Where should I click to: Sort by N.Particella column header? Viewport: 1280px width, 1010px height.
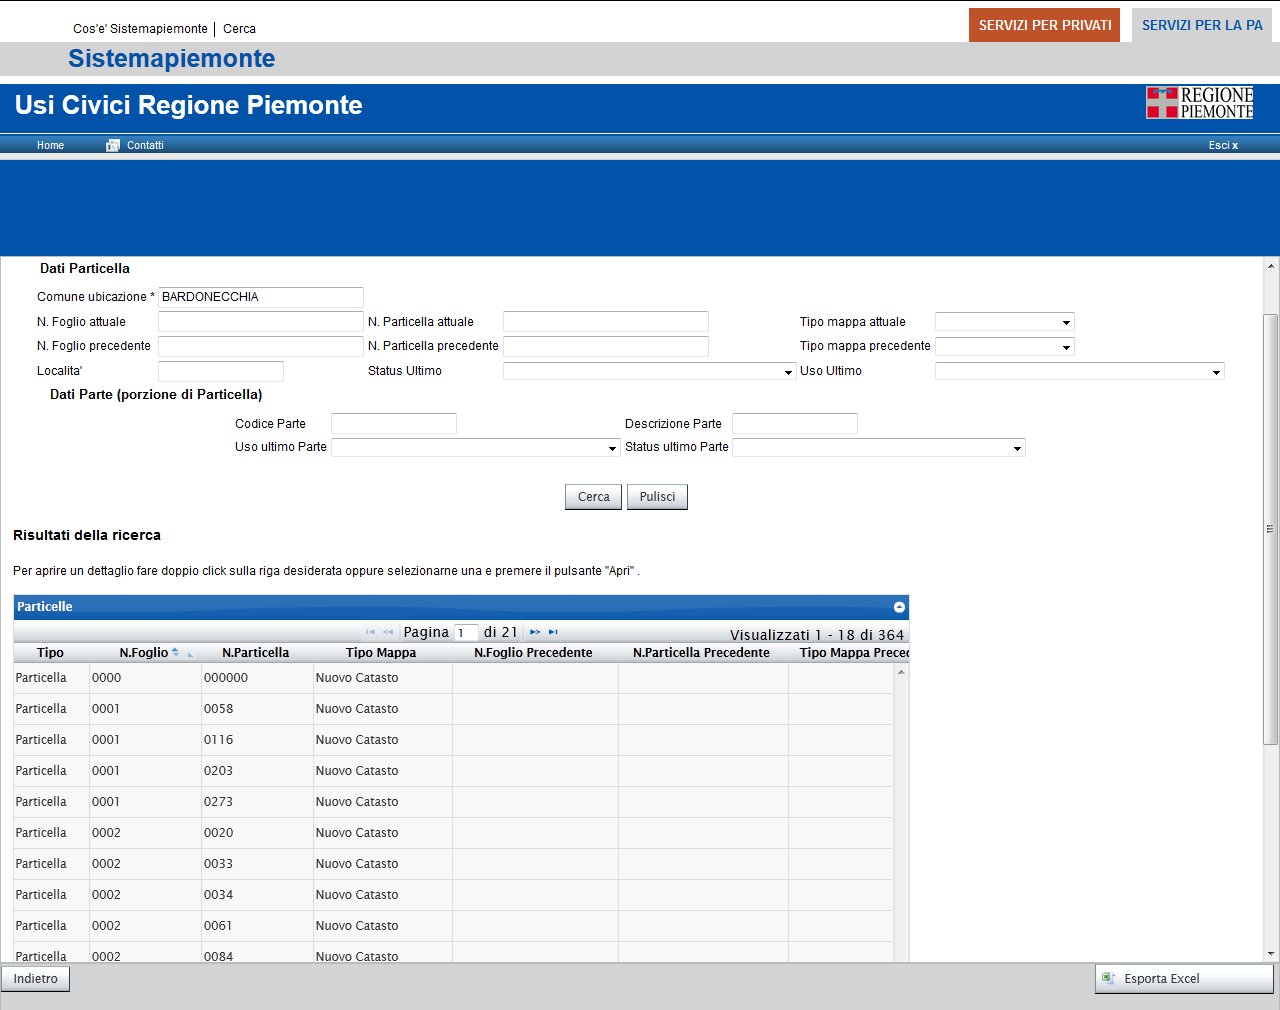(x=255, y=652)
